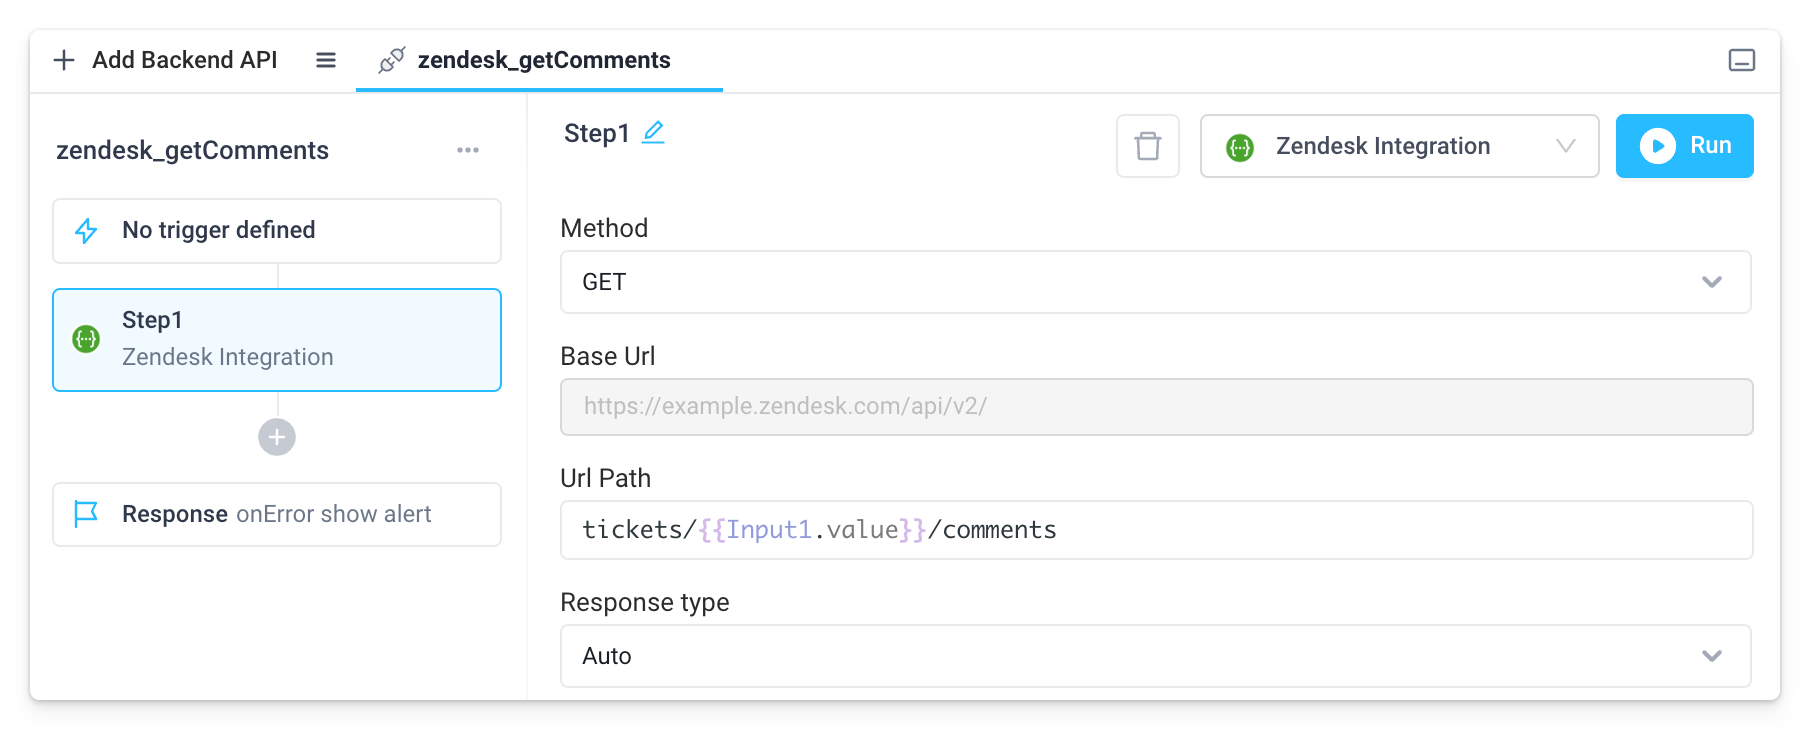Delete the step with the trash icon
The width and height of the screenshot is (1810, 730).
[x=1146, y=146]
